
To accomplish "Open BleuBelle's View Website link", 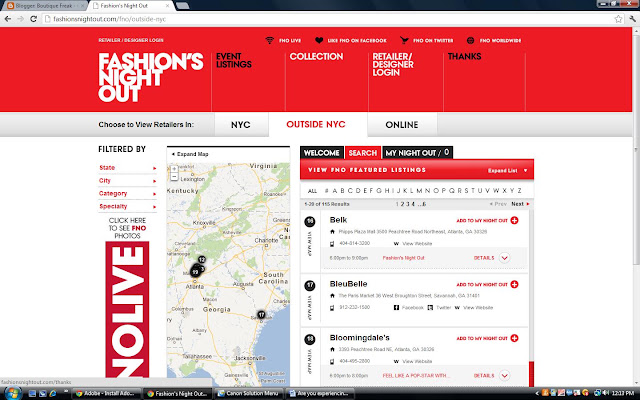I will [478, 307].
